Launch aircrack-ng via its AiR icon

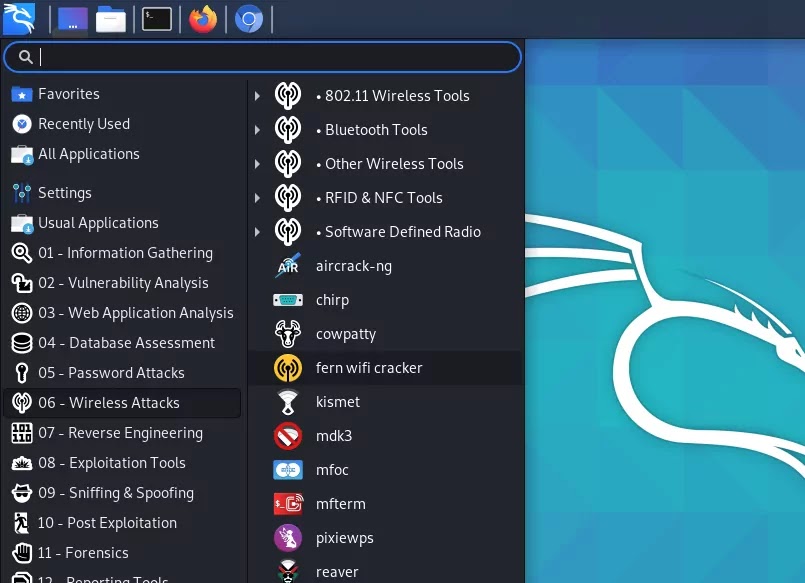point(288,266)
